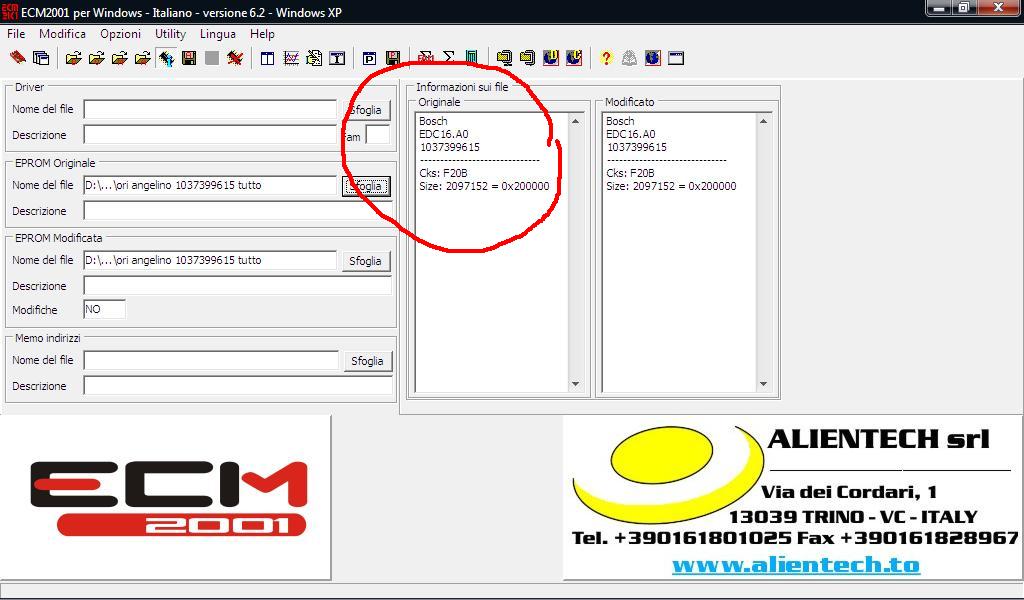Click the Modifiche field showing NO
The height and width of the screenshot is (600, 1024).
(x=104, y=309)
